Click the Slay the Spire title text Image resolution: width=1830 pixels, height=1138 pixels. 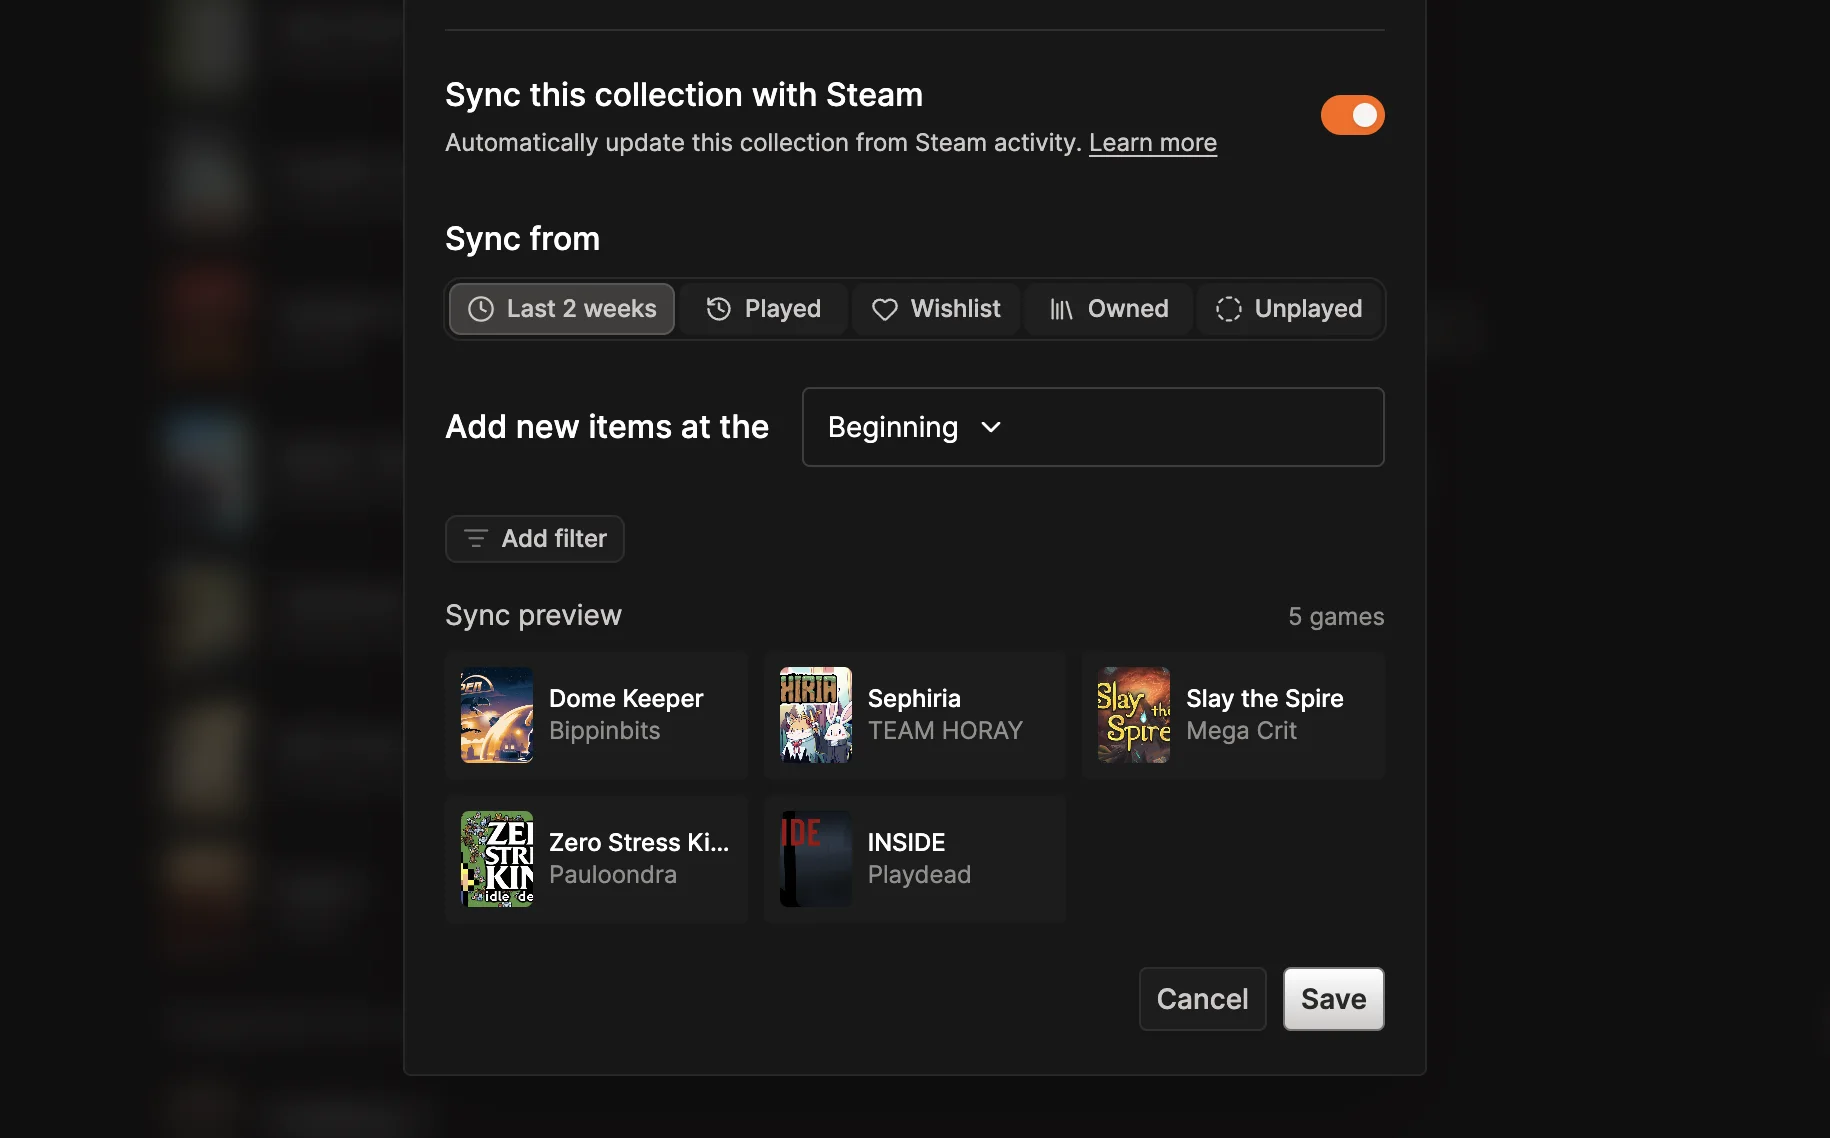1265,698
